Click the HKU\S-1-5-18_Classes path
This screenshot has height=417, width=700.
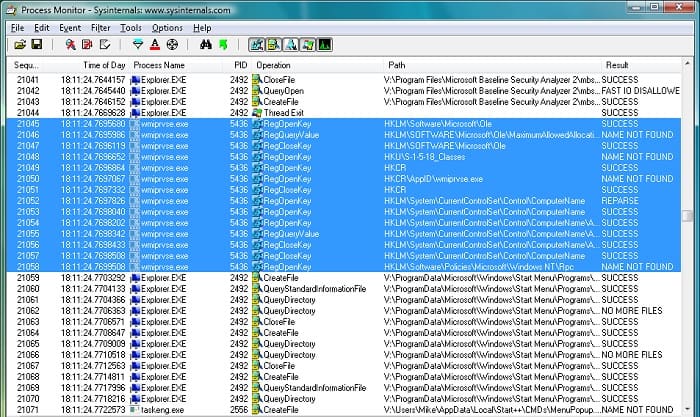coord(425,157)
